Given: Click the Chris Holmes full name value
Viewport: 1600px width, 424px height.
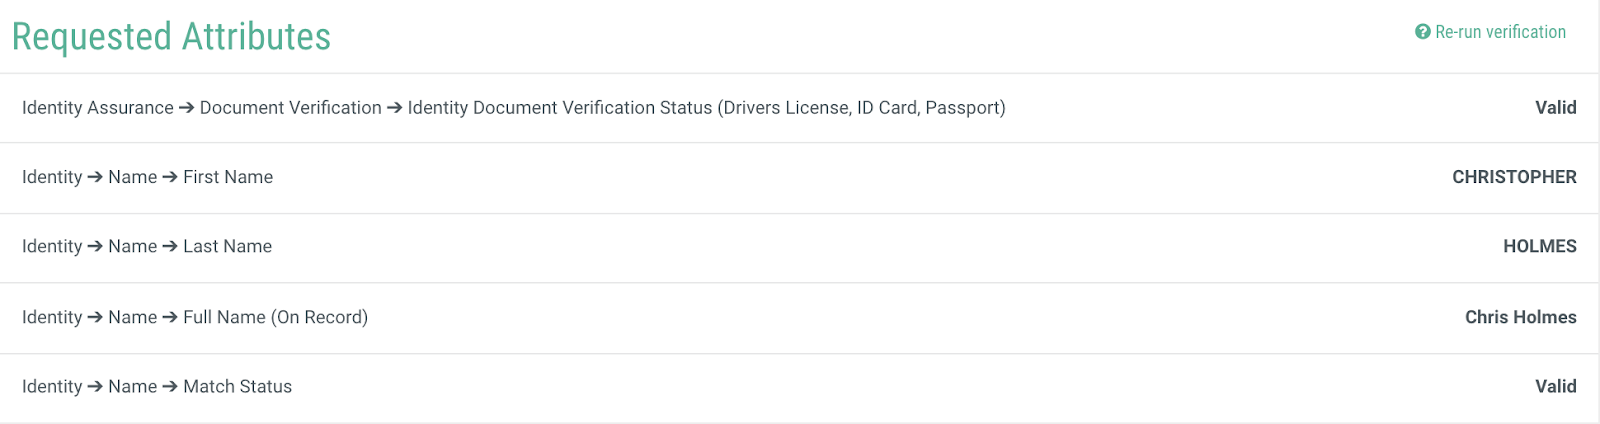Looking at the screenshot, I should (x=1521, y=317).
